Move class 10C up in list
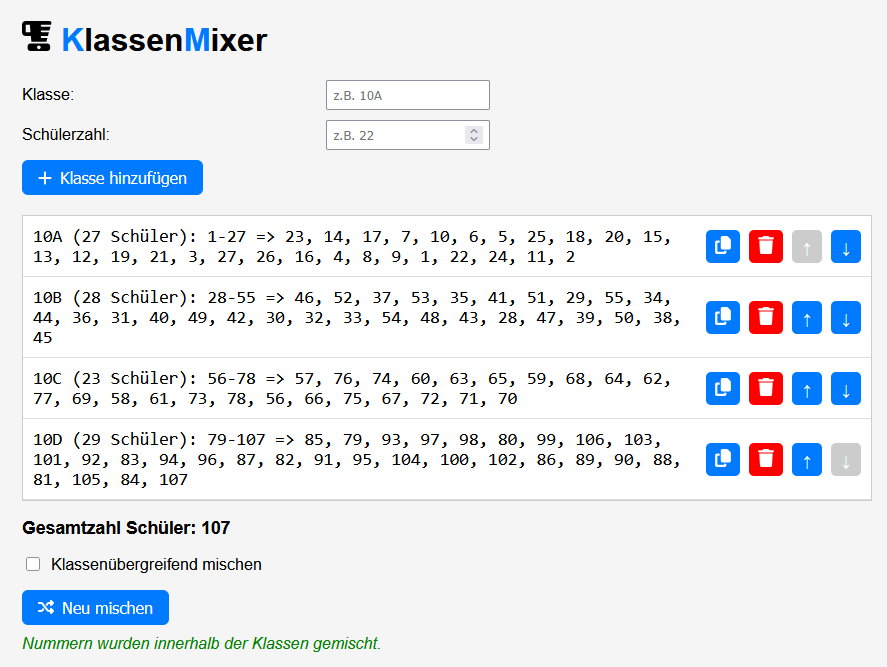 click(807, 389)
